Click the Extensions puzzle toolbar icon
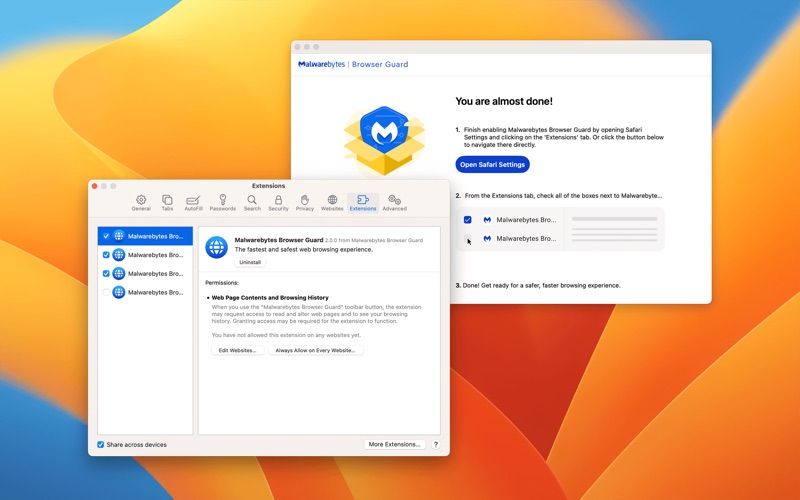Viewport: 800px width, 500px height. pyautogui.click(x=363, y=203)
